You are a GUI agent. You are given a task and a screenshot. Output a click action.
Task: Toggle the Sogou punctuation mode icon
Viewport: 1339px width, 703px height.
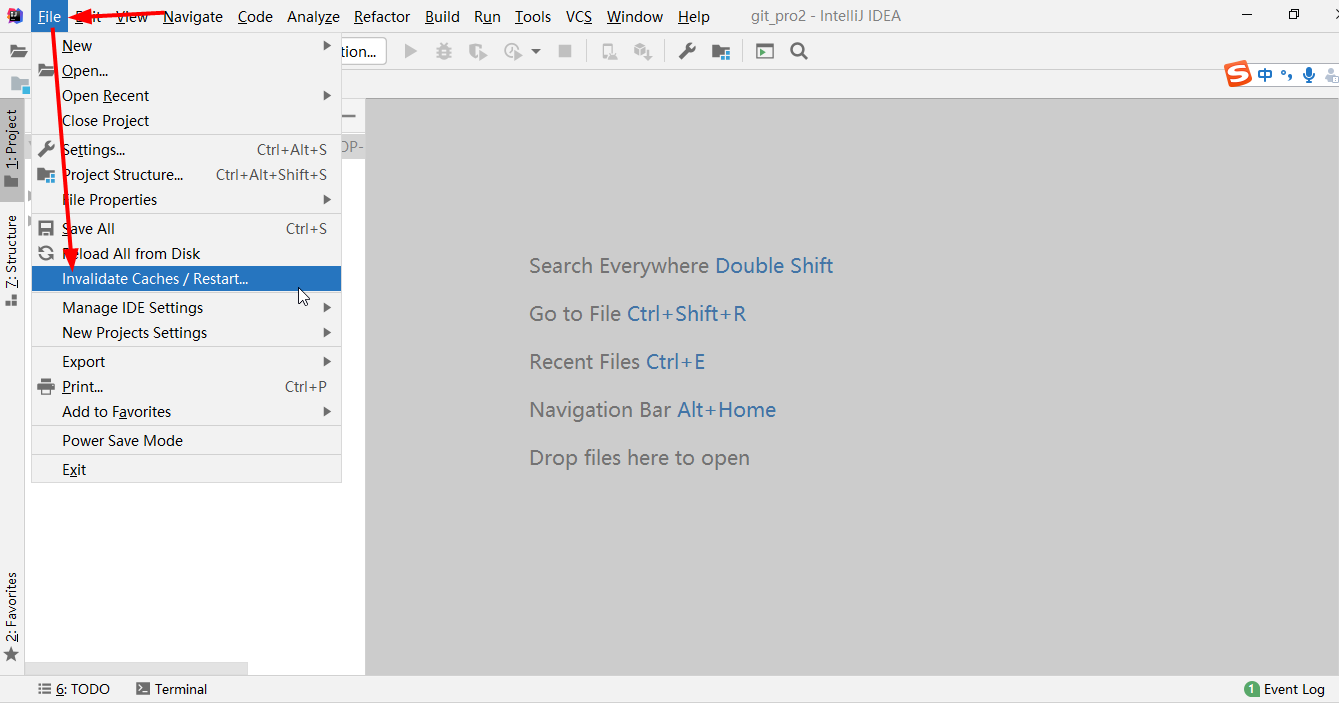pos(1287,75)
